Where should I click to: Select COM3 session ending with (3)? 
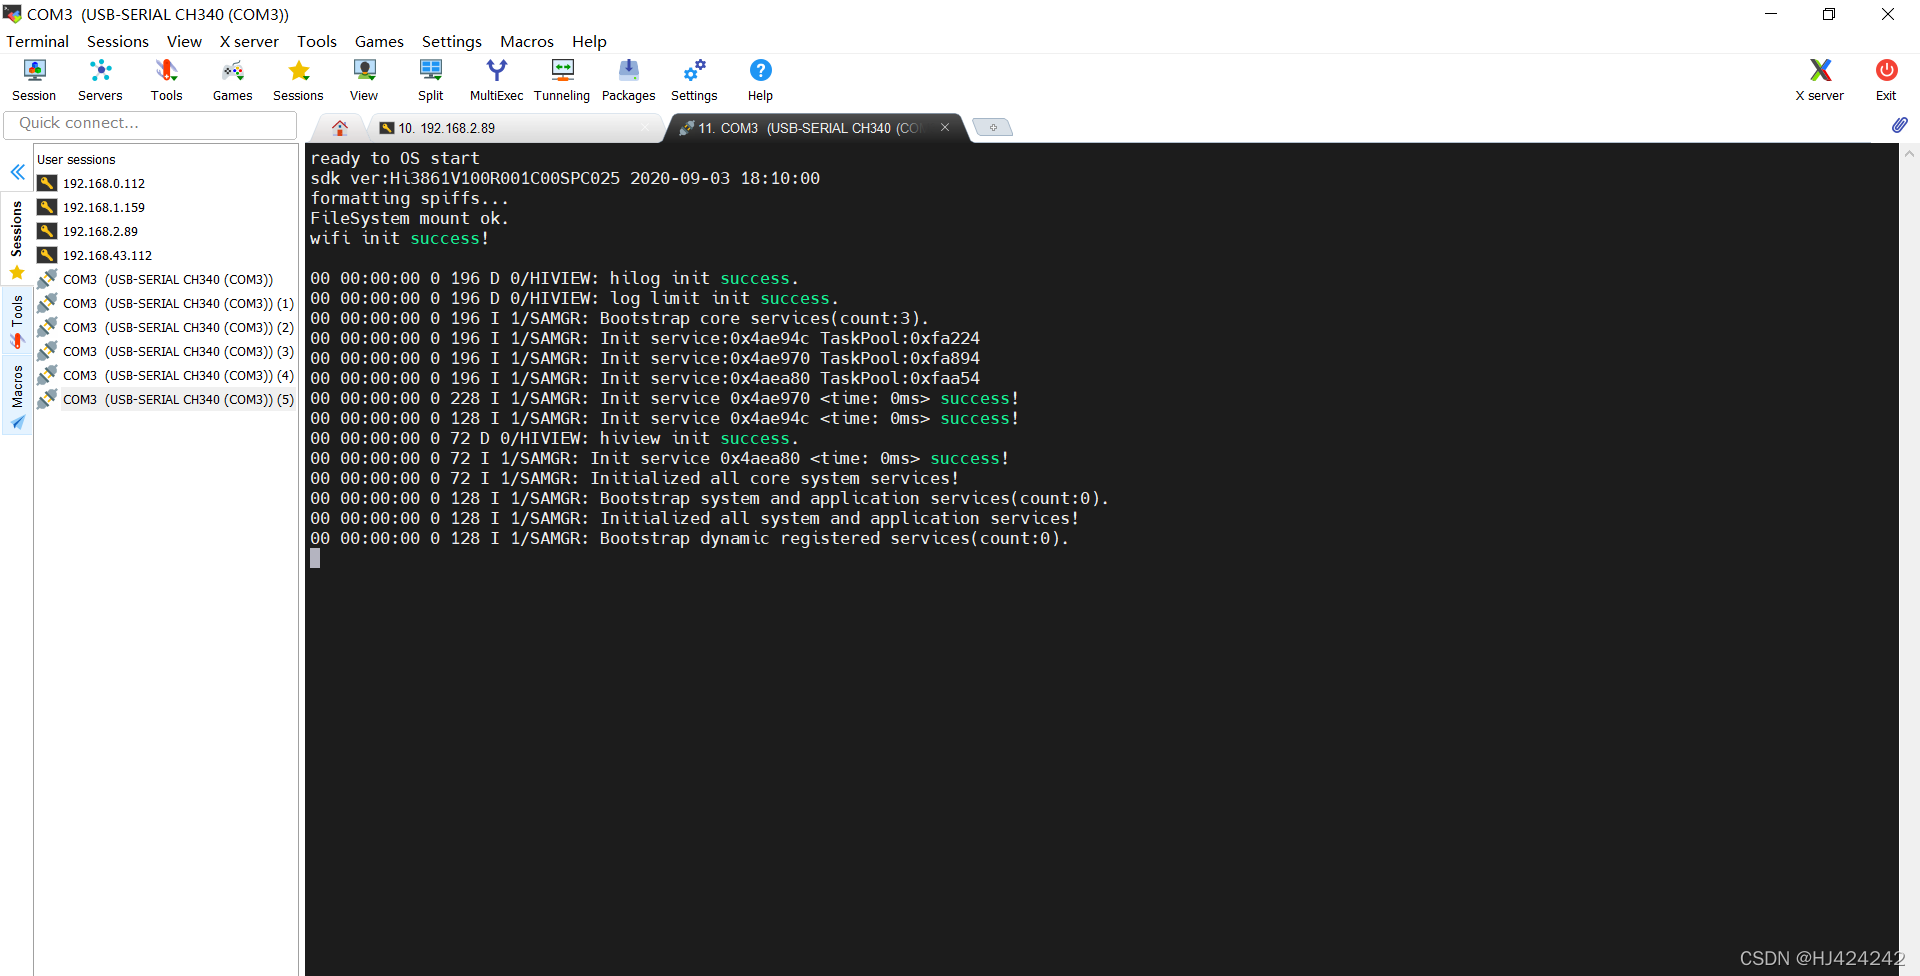178,351
